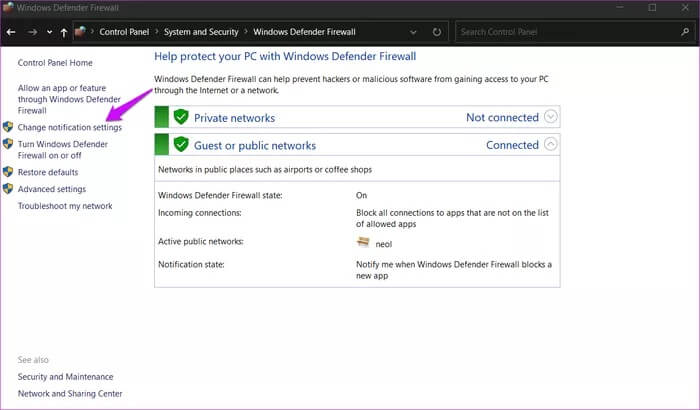Click the Windows Defender Firewall title bar icon
The image size is (700, 410).
(x=8, y=7)
